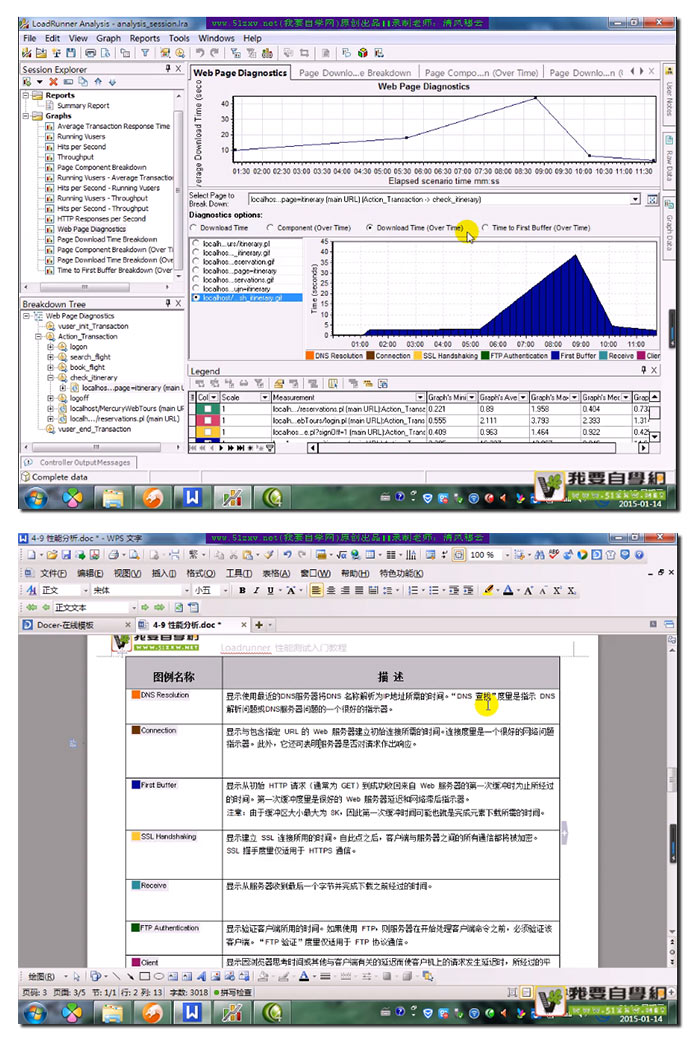The height and width of the screenshot is (1037, 700).
Task: Switch to Page Downlo...e Breakdown tab
Action: (355, 73)
